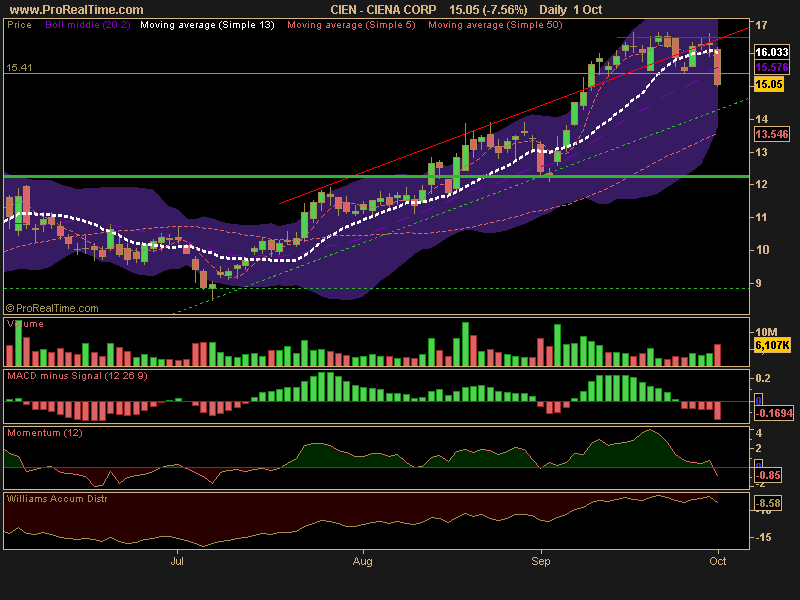The image size is (800, 600).
Task: Click the 17 price axis label
Action: [x=761, y=24]
